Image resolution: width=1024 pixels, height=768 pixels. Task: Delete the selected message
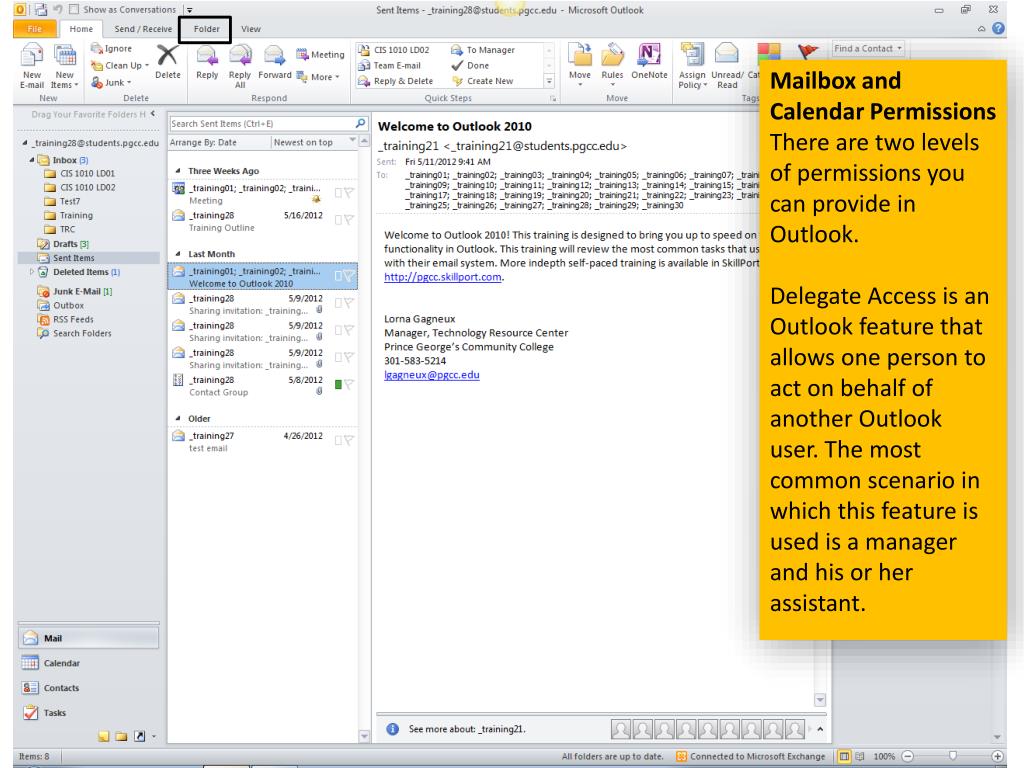point(168,61)
